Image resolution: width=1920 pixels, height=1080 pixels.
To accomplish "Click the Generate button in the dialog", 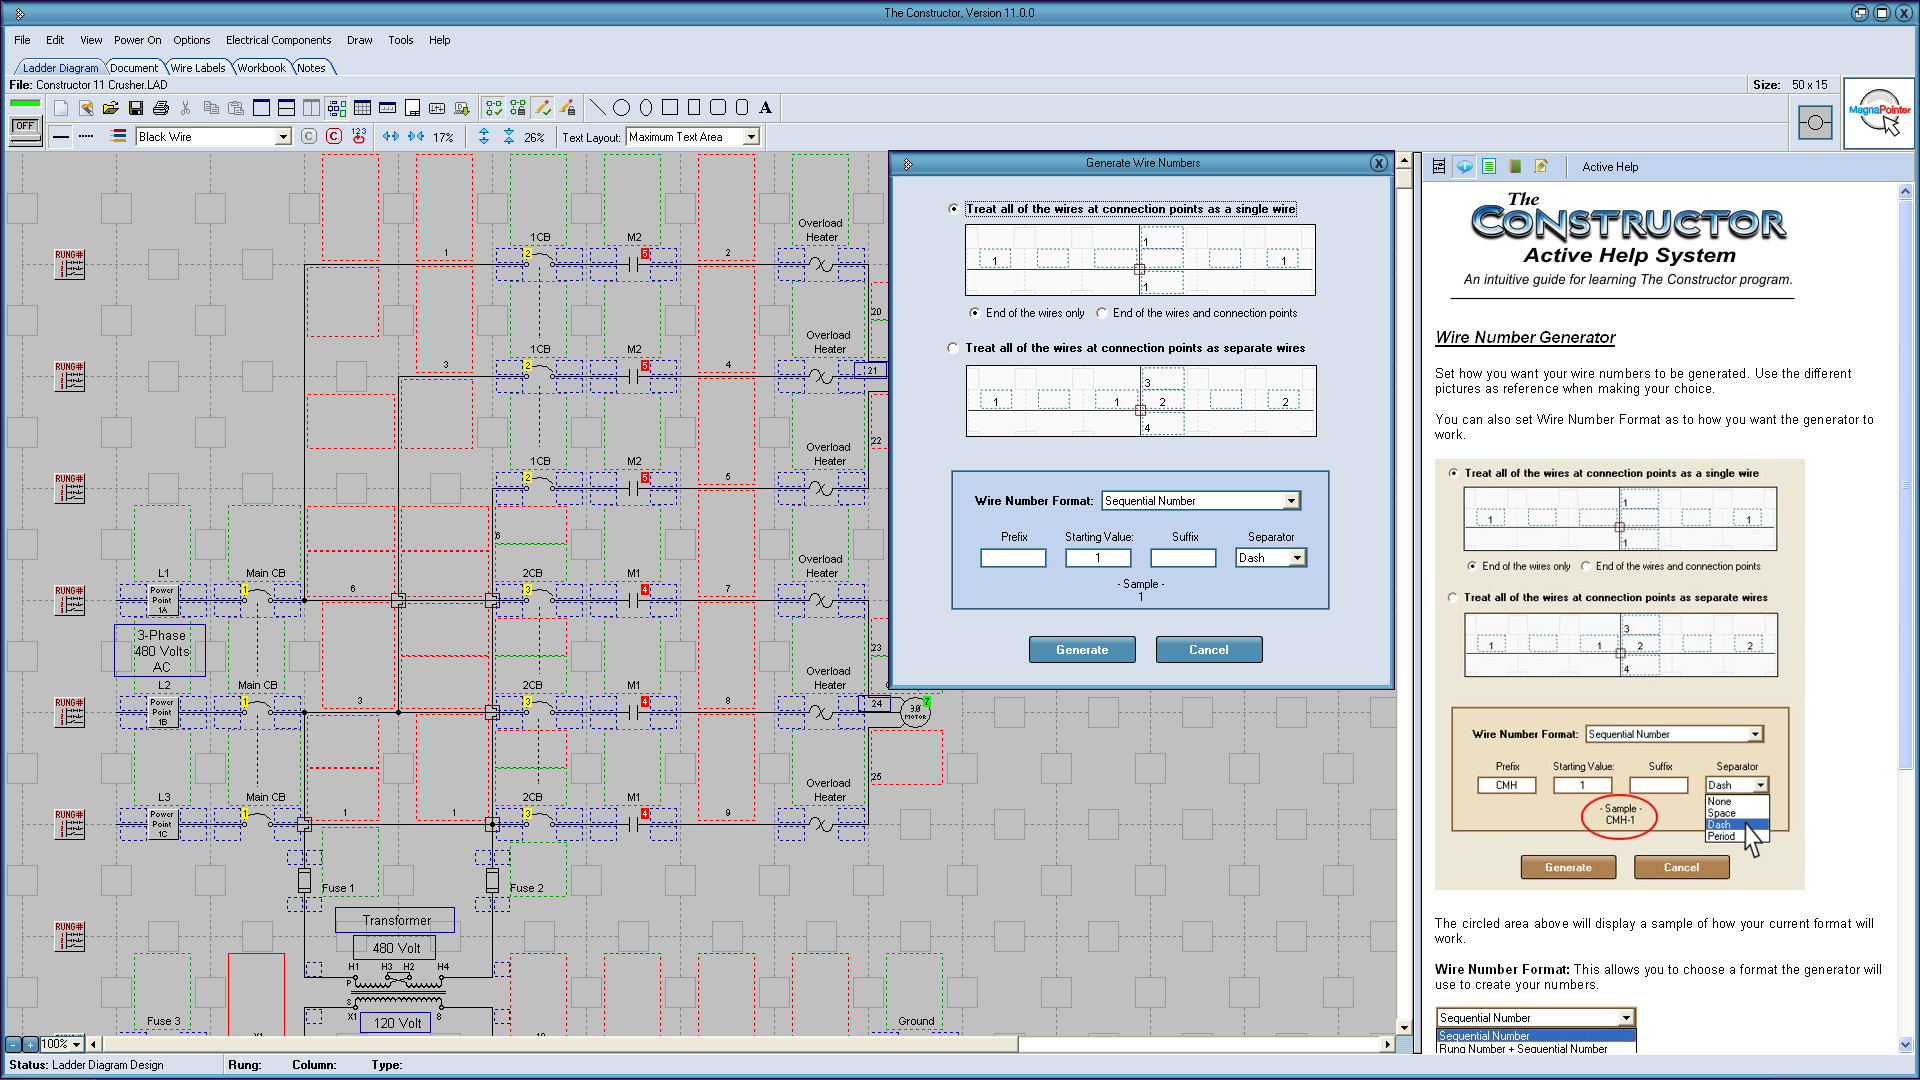I will pyautogui.click(x=1082, y=649).
